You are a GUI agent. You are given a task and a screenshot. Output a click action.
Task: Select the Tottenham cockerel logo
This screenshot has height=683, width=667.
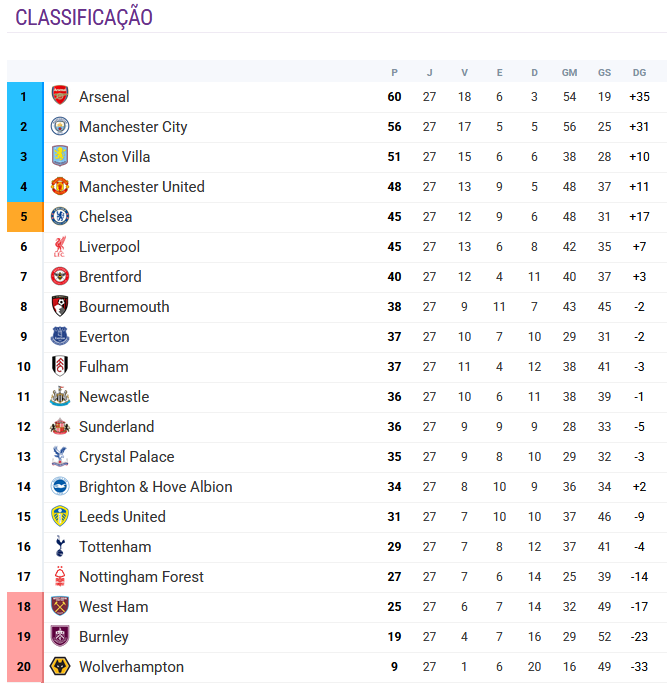coord(60,547)
